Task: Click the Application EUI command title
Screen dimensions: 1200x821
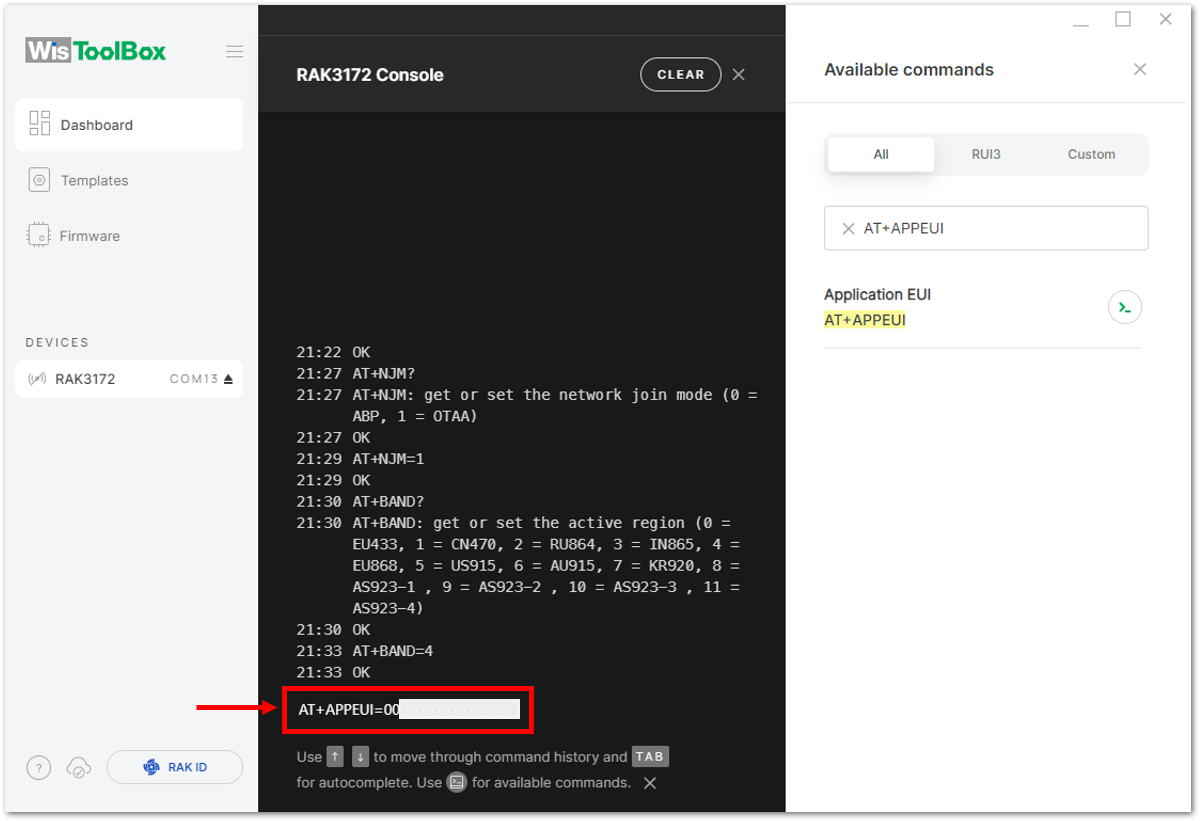Action: pos(877,295)
